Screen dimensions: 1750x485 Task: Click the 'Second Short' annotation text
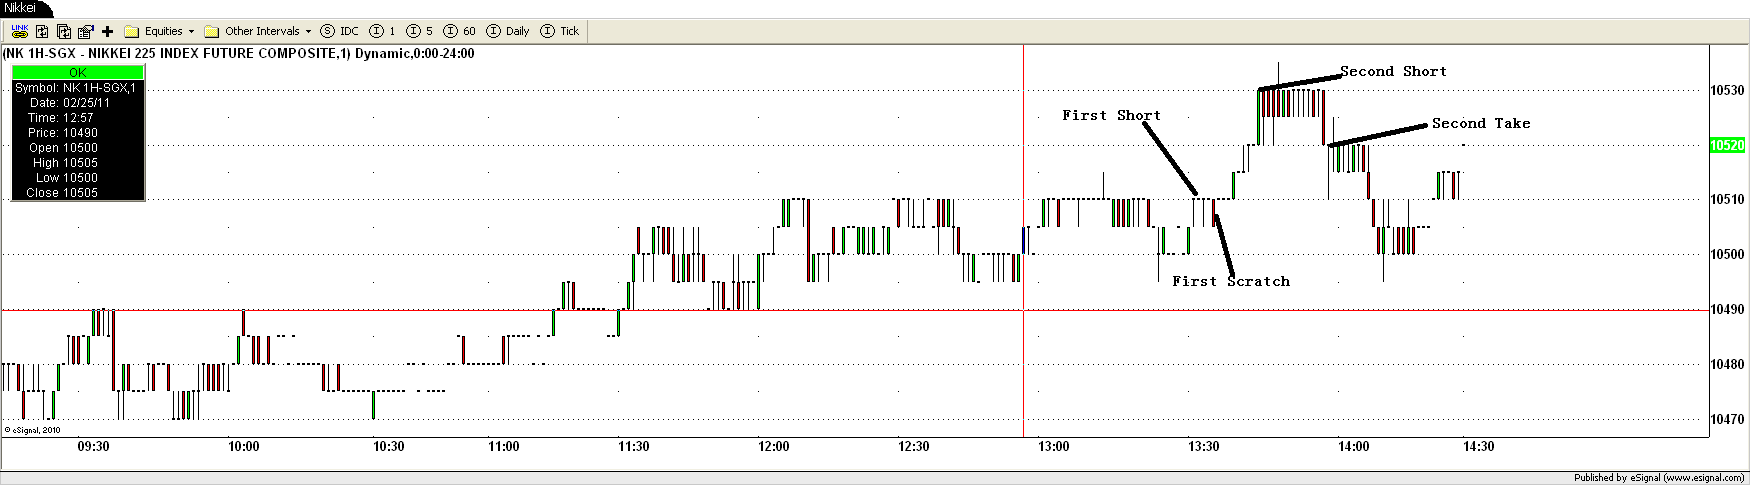point(1393,71)
